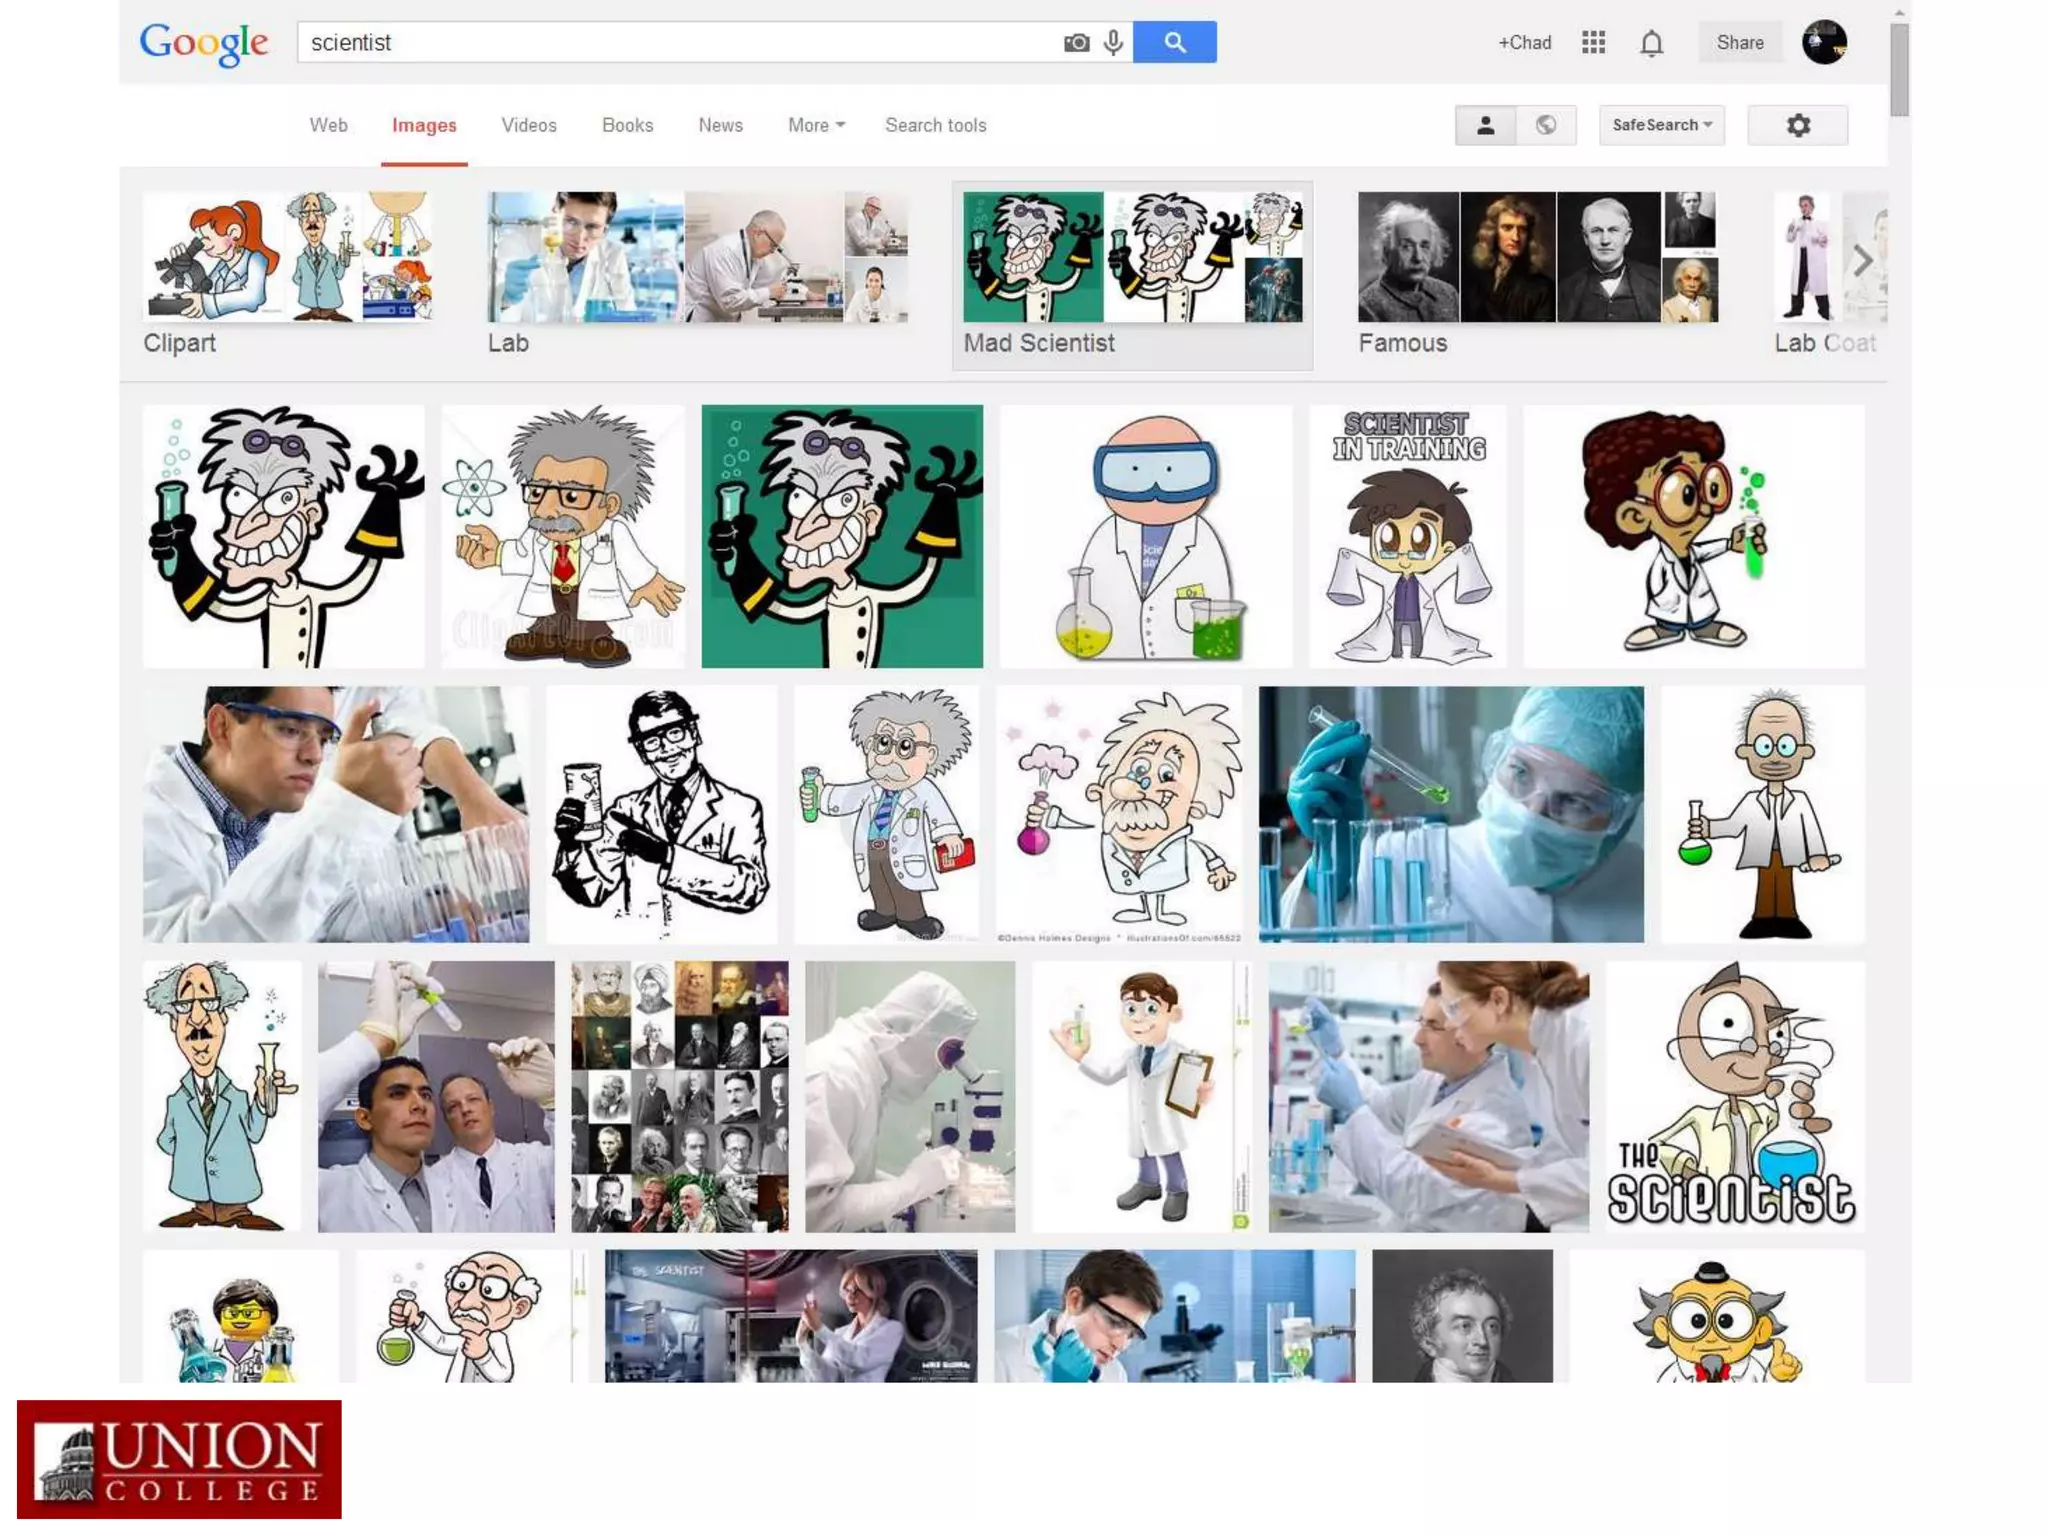
Task: Click the Google logo
Action: tap(204, 43)
